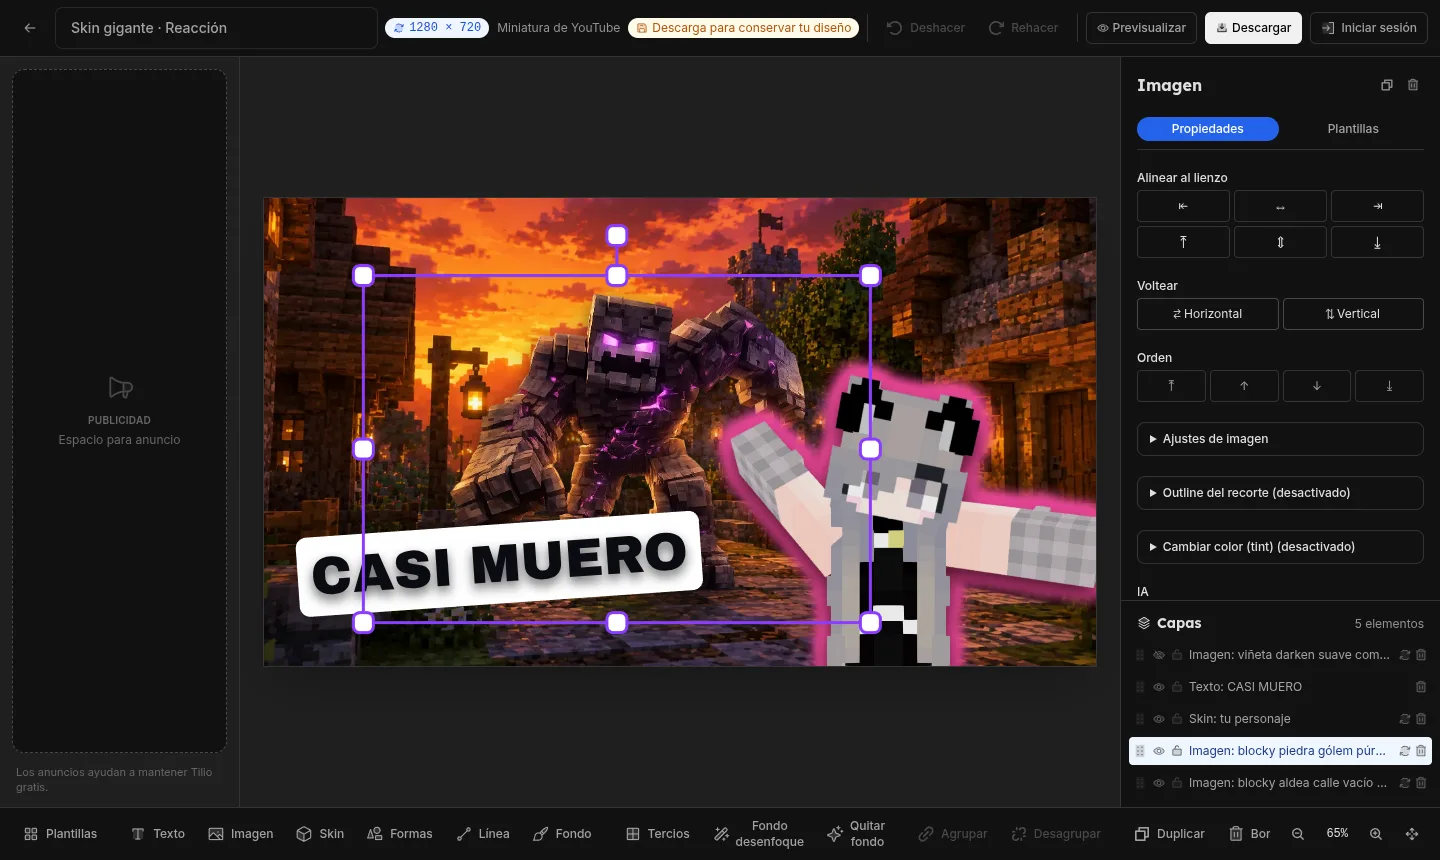Replace the blocky piedra gólem layer image
1440x860 pixels.
tap(1405, 751)
